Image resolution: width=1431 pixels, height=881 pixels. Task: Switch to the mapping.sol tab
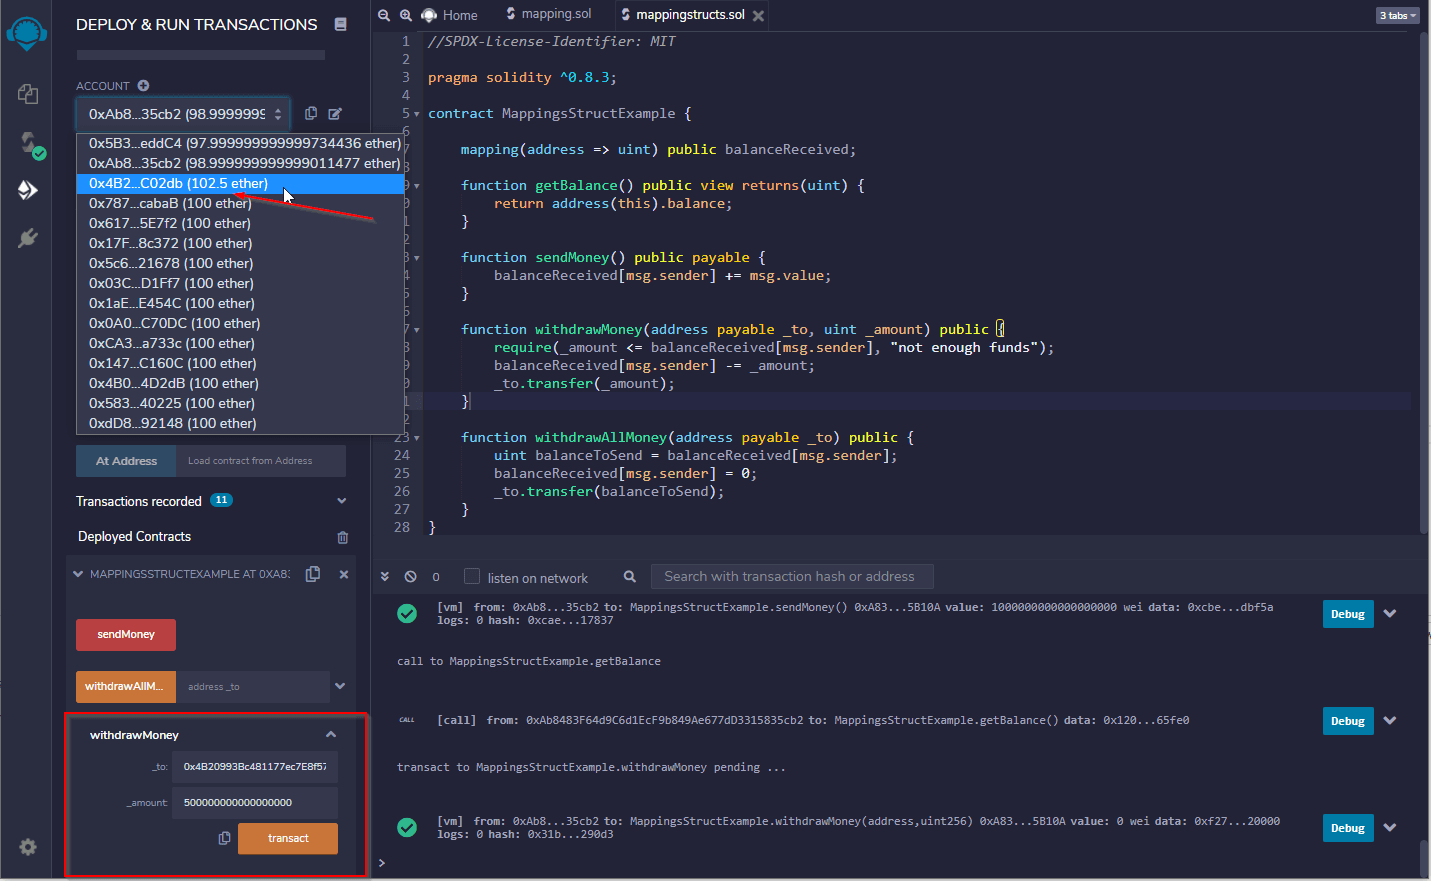coord(549,14)
